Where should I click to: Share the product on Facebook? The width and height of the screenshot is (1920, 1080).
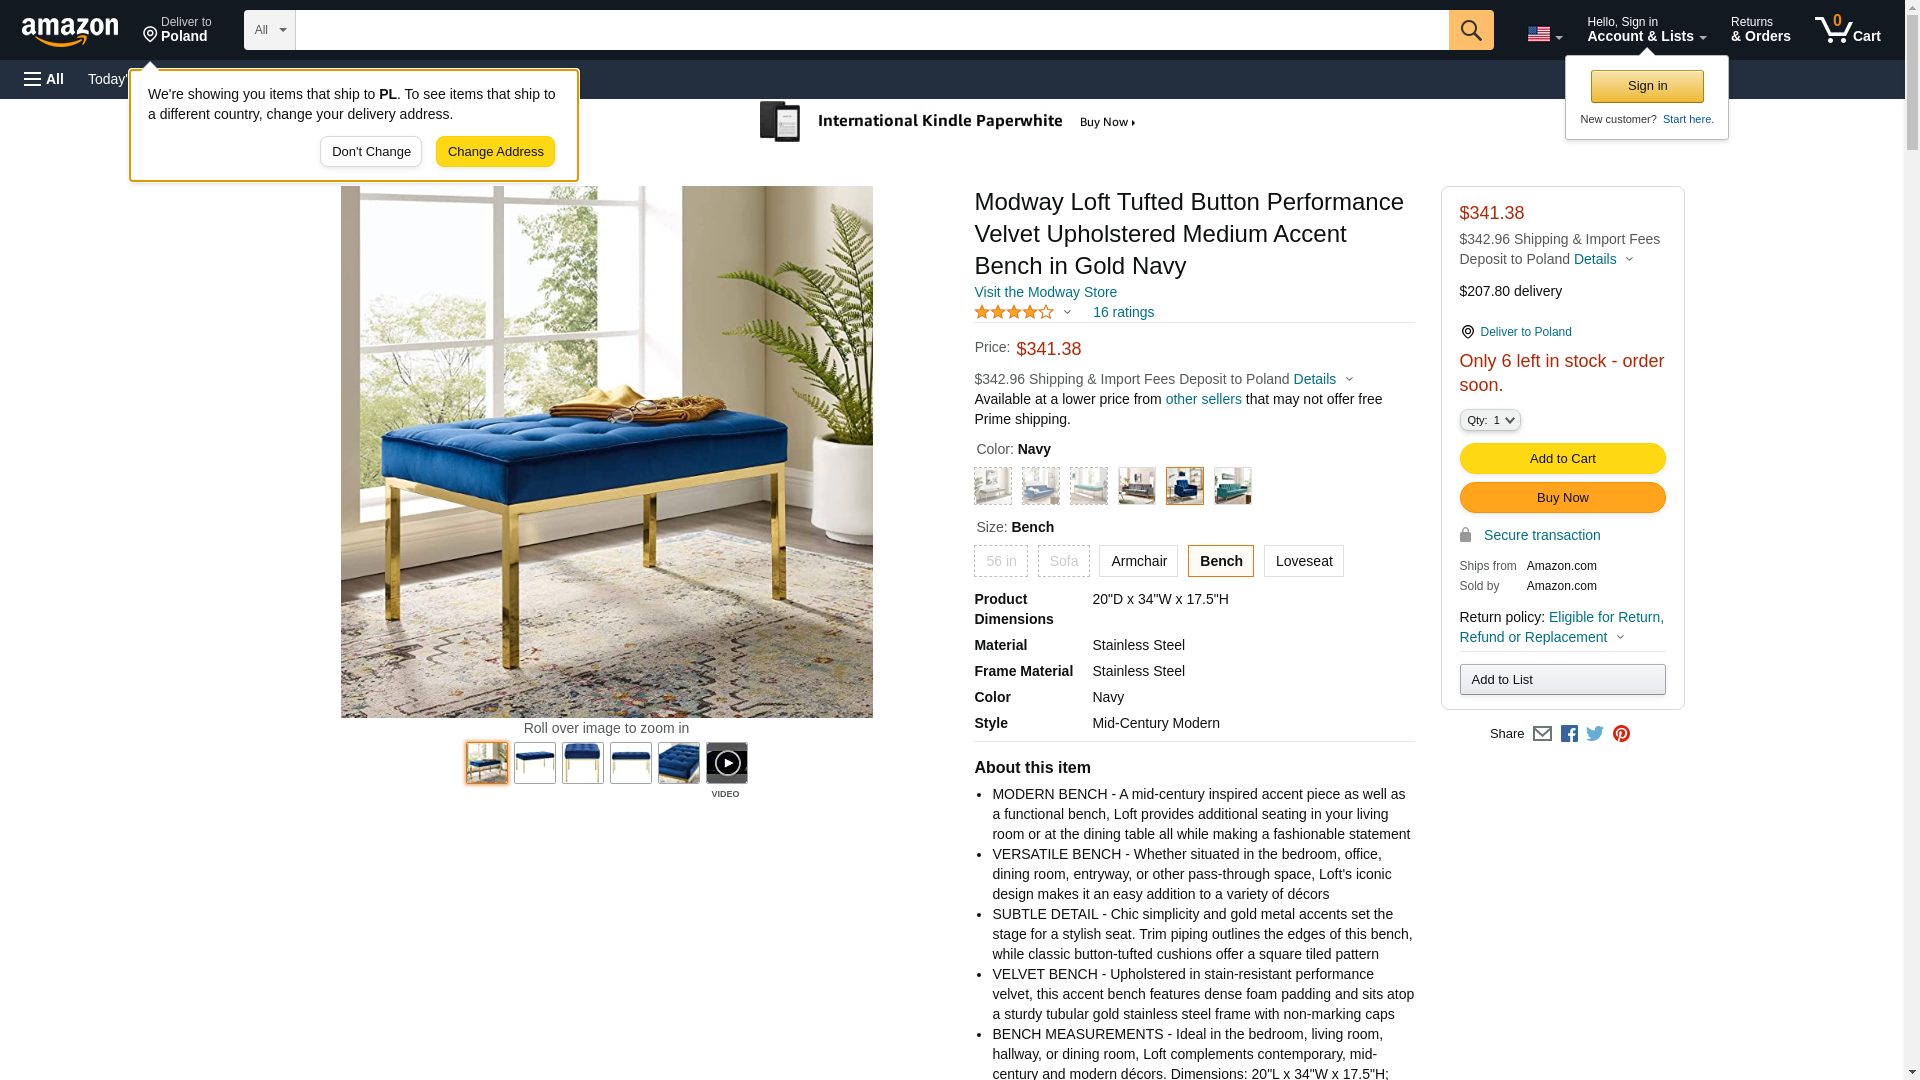click(1569, 734)
